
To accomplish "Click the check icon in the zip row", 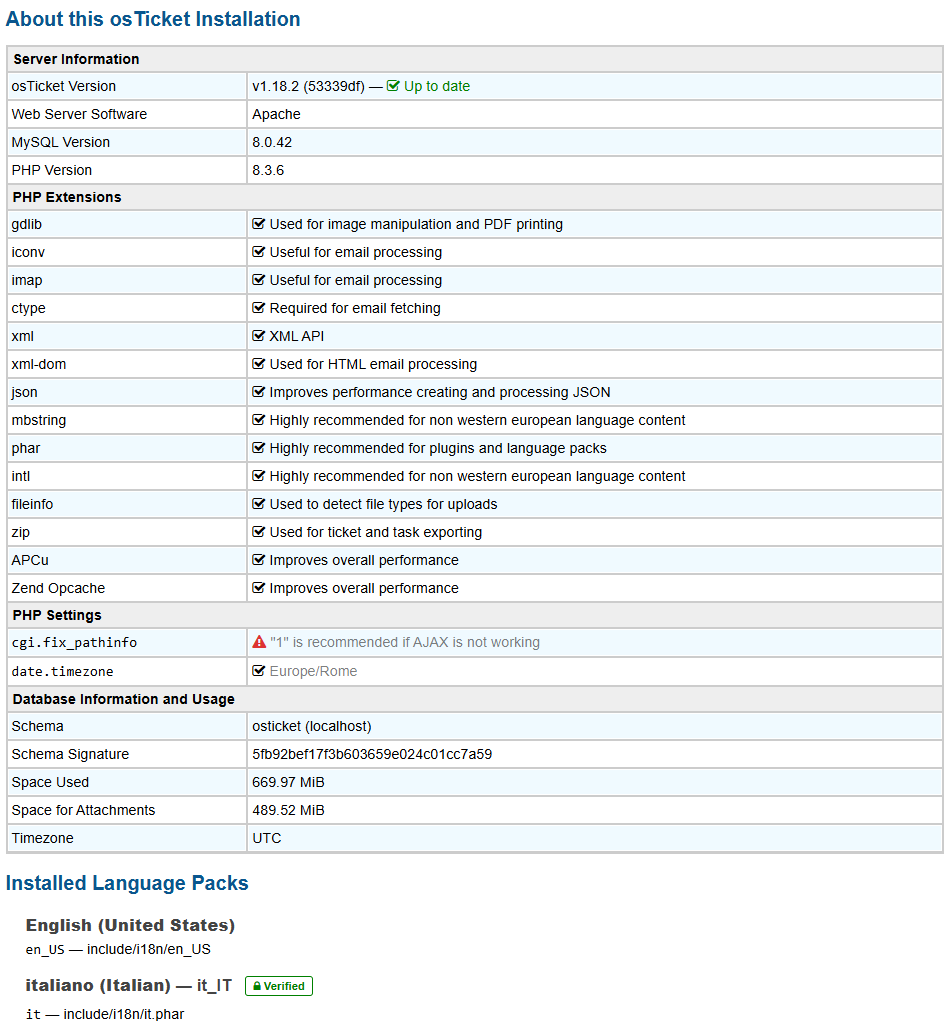I will pos(259,532).
